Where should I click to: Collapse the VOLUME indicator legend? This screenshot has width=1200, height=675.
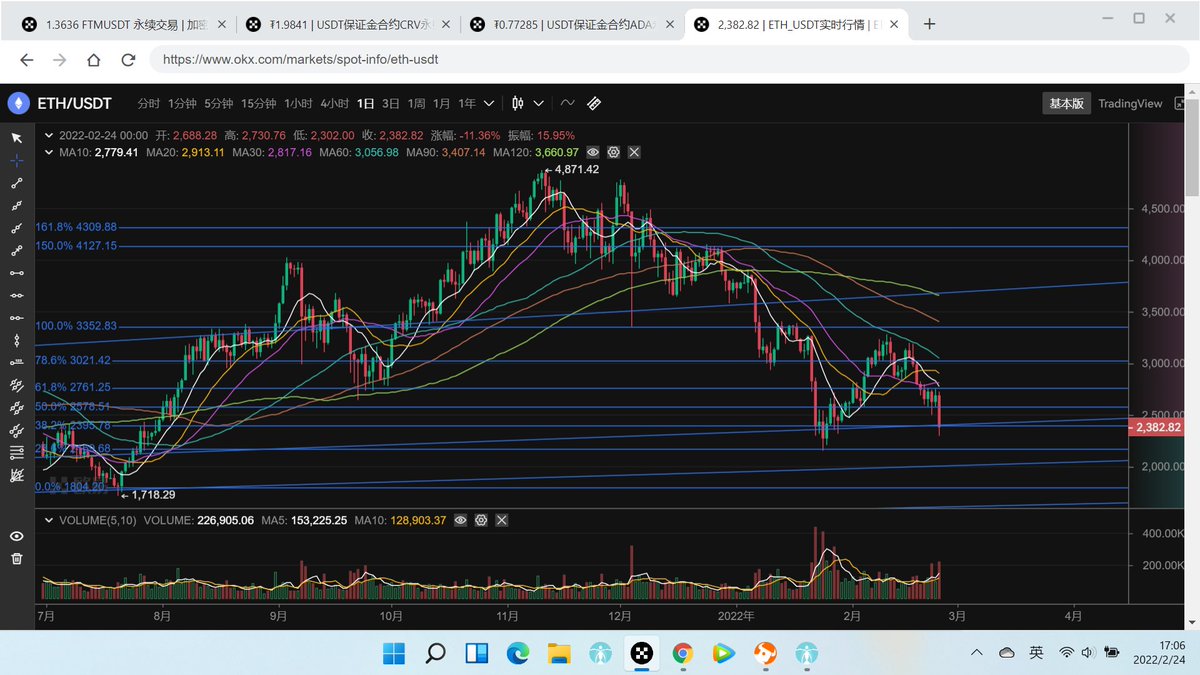coord(50,520)
